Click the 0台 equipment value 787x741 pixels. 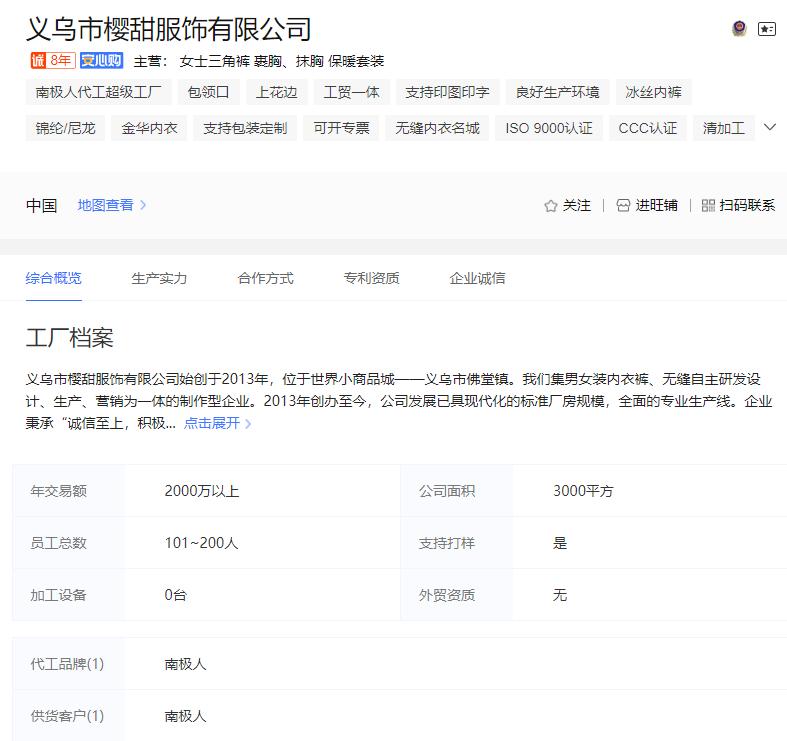176,595
